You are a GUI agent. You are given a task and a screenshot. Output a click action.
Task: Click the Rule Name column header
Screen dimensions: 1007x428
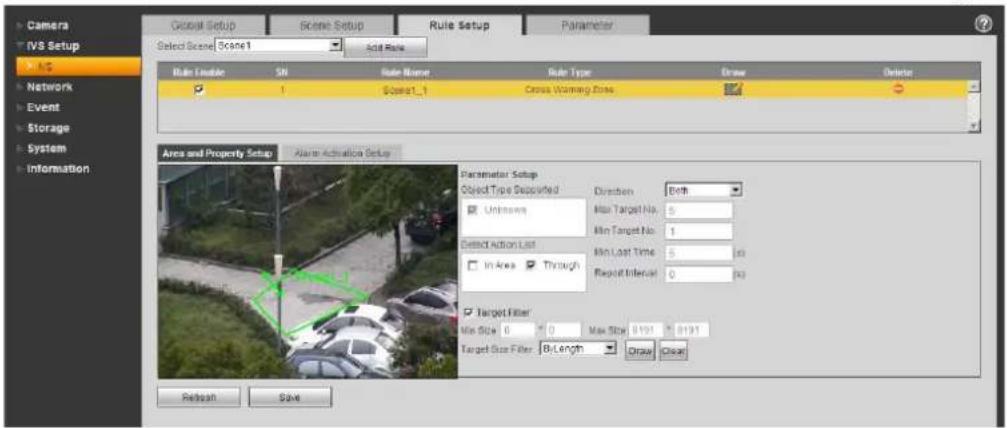click(x=405, y=73)
